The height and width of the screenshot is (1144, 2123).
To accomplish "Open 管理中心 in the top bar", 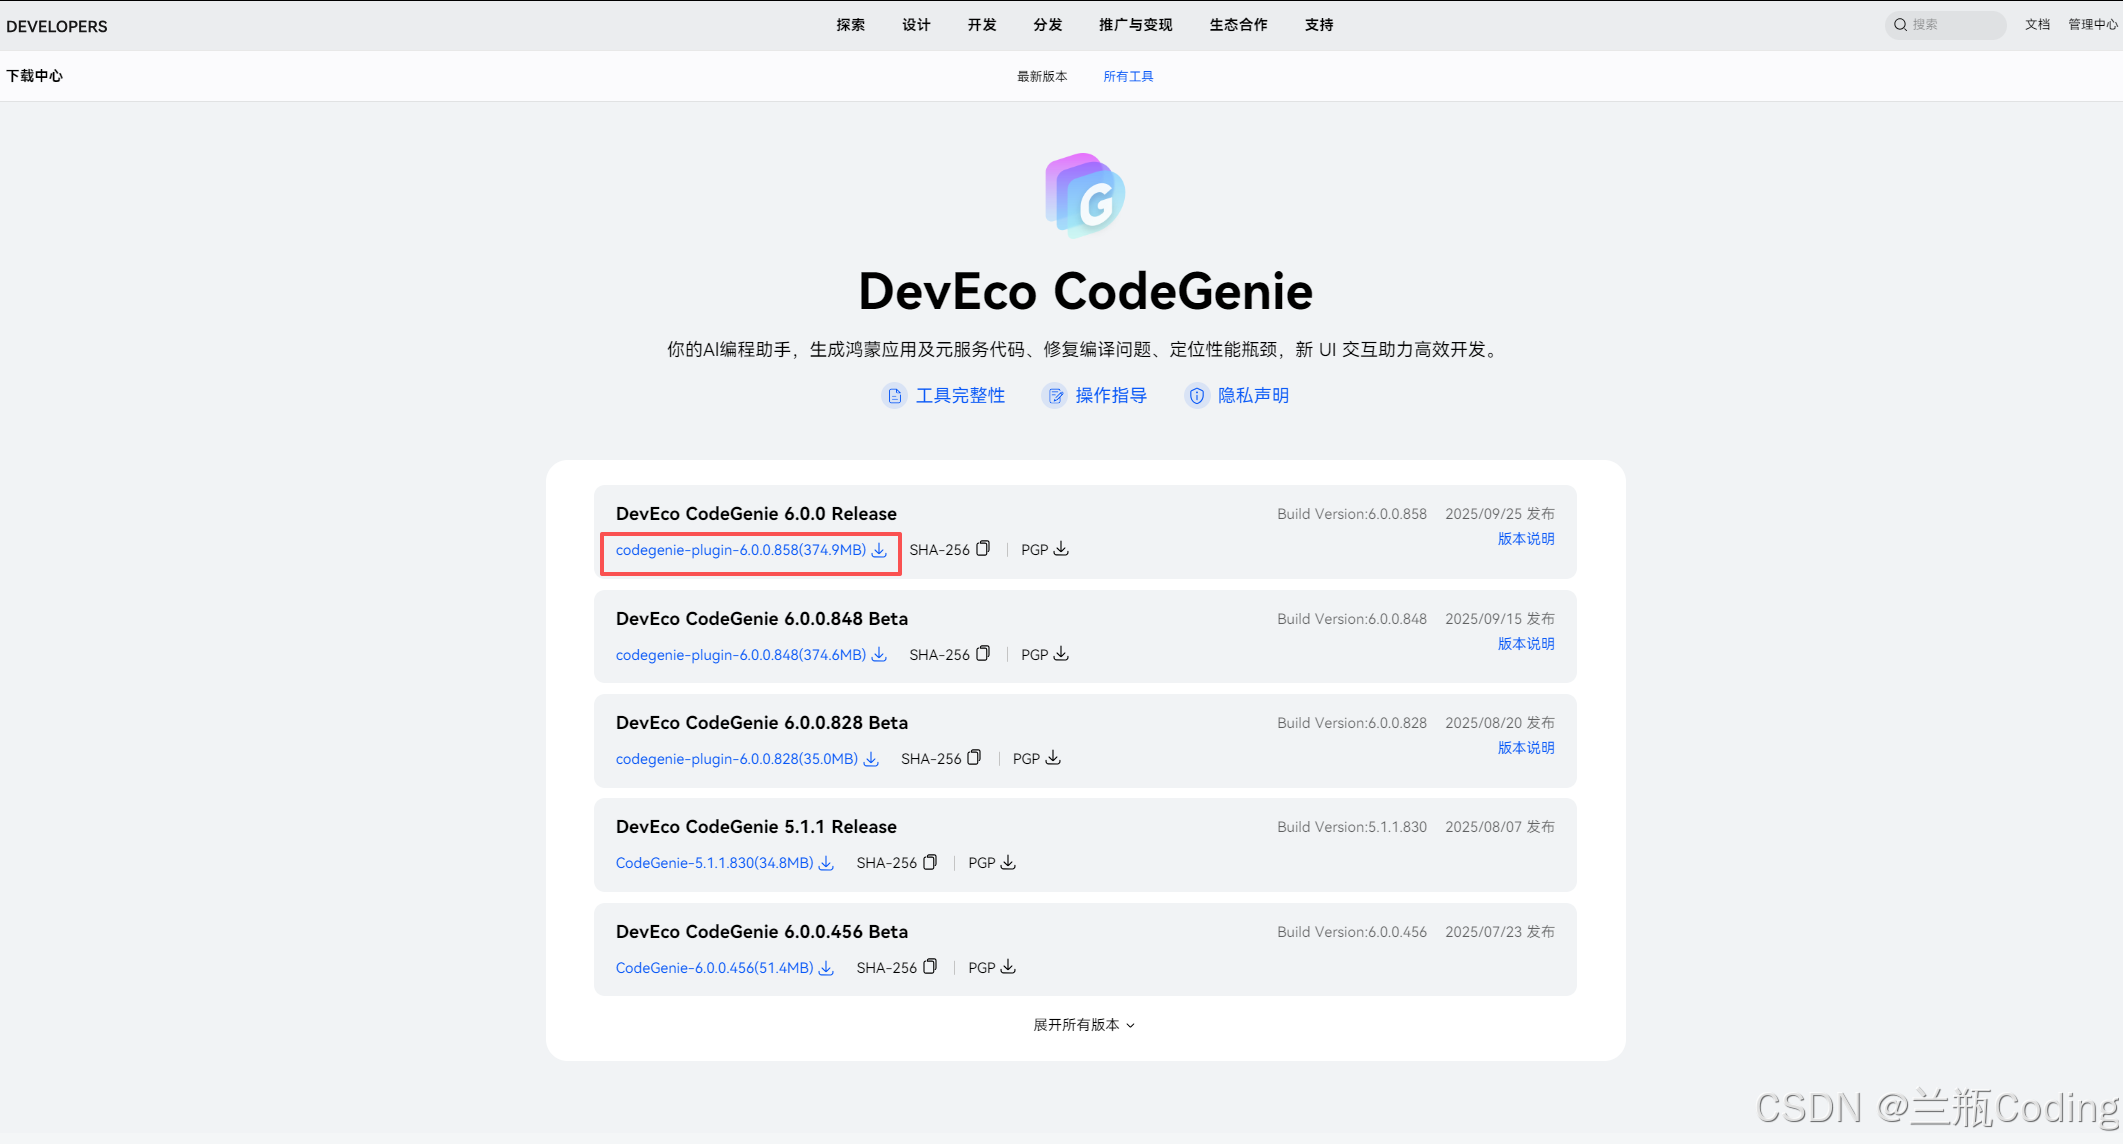I will click(x=2092, y=25).
